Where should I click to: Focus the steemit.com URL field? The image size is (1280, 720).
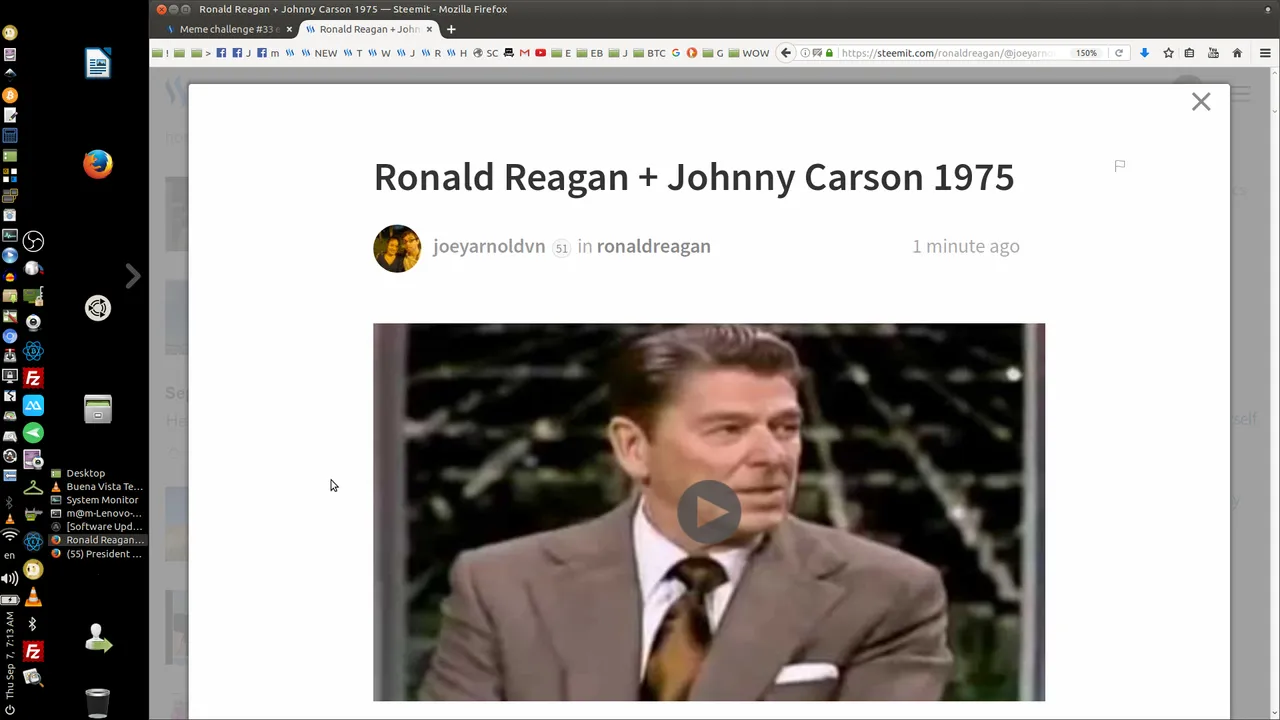coord(945,53)
